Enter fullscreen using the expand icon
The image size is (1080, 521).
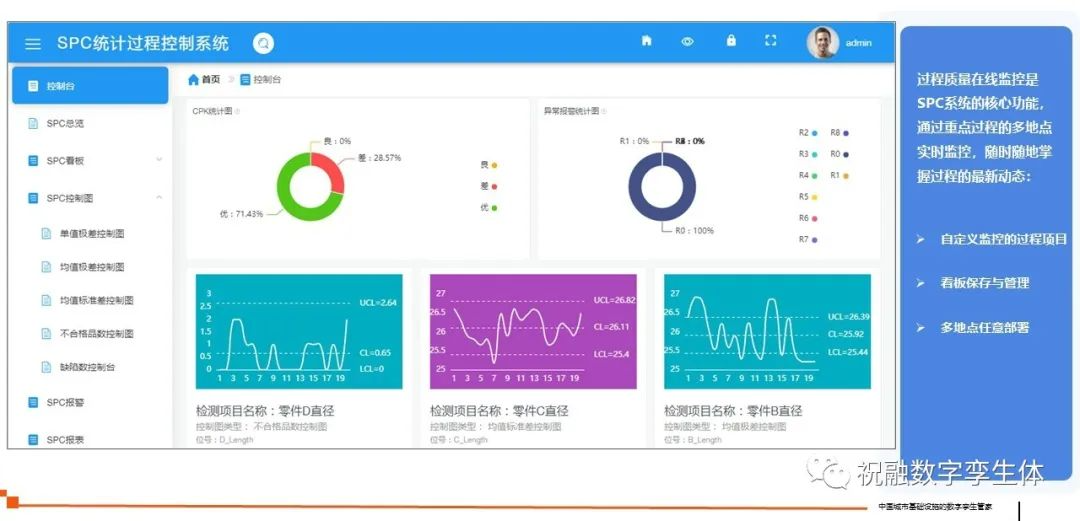[x=770, y=41]
